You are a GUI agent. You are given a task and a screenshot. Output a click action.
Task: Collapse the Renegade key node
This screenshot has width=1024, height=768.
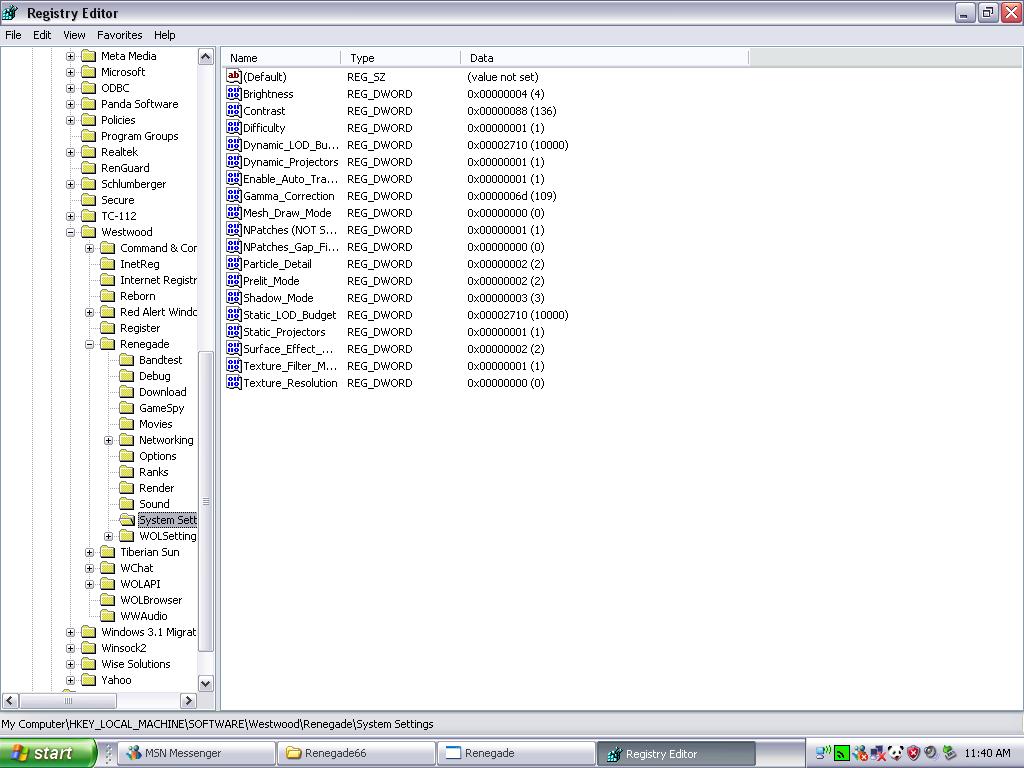coord(90,344)
